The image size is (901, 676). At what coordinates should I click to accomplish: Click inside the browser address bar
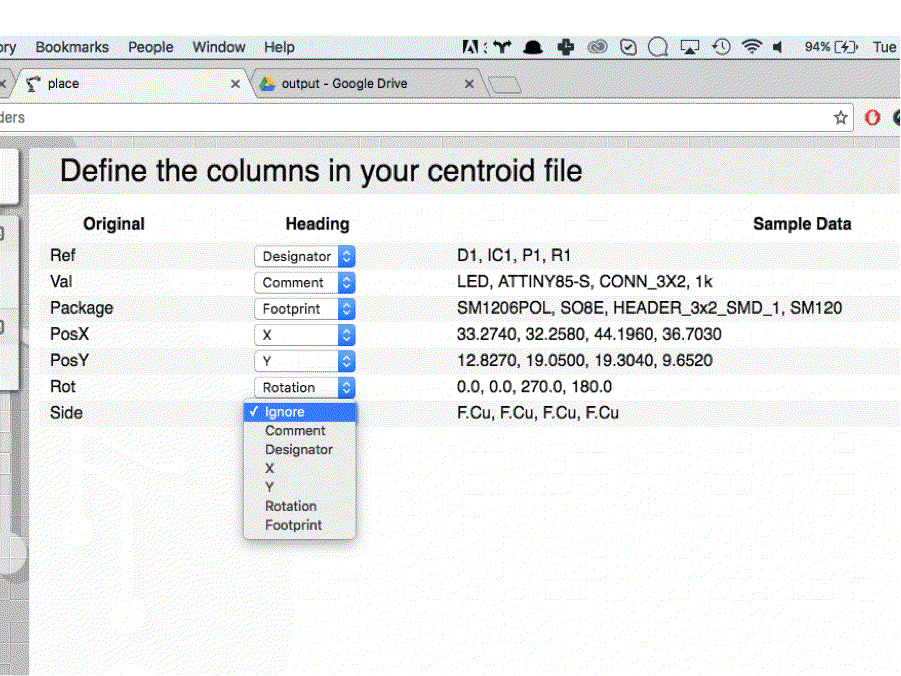click(400, 117)
